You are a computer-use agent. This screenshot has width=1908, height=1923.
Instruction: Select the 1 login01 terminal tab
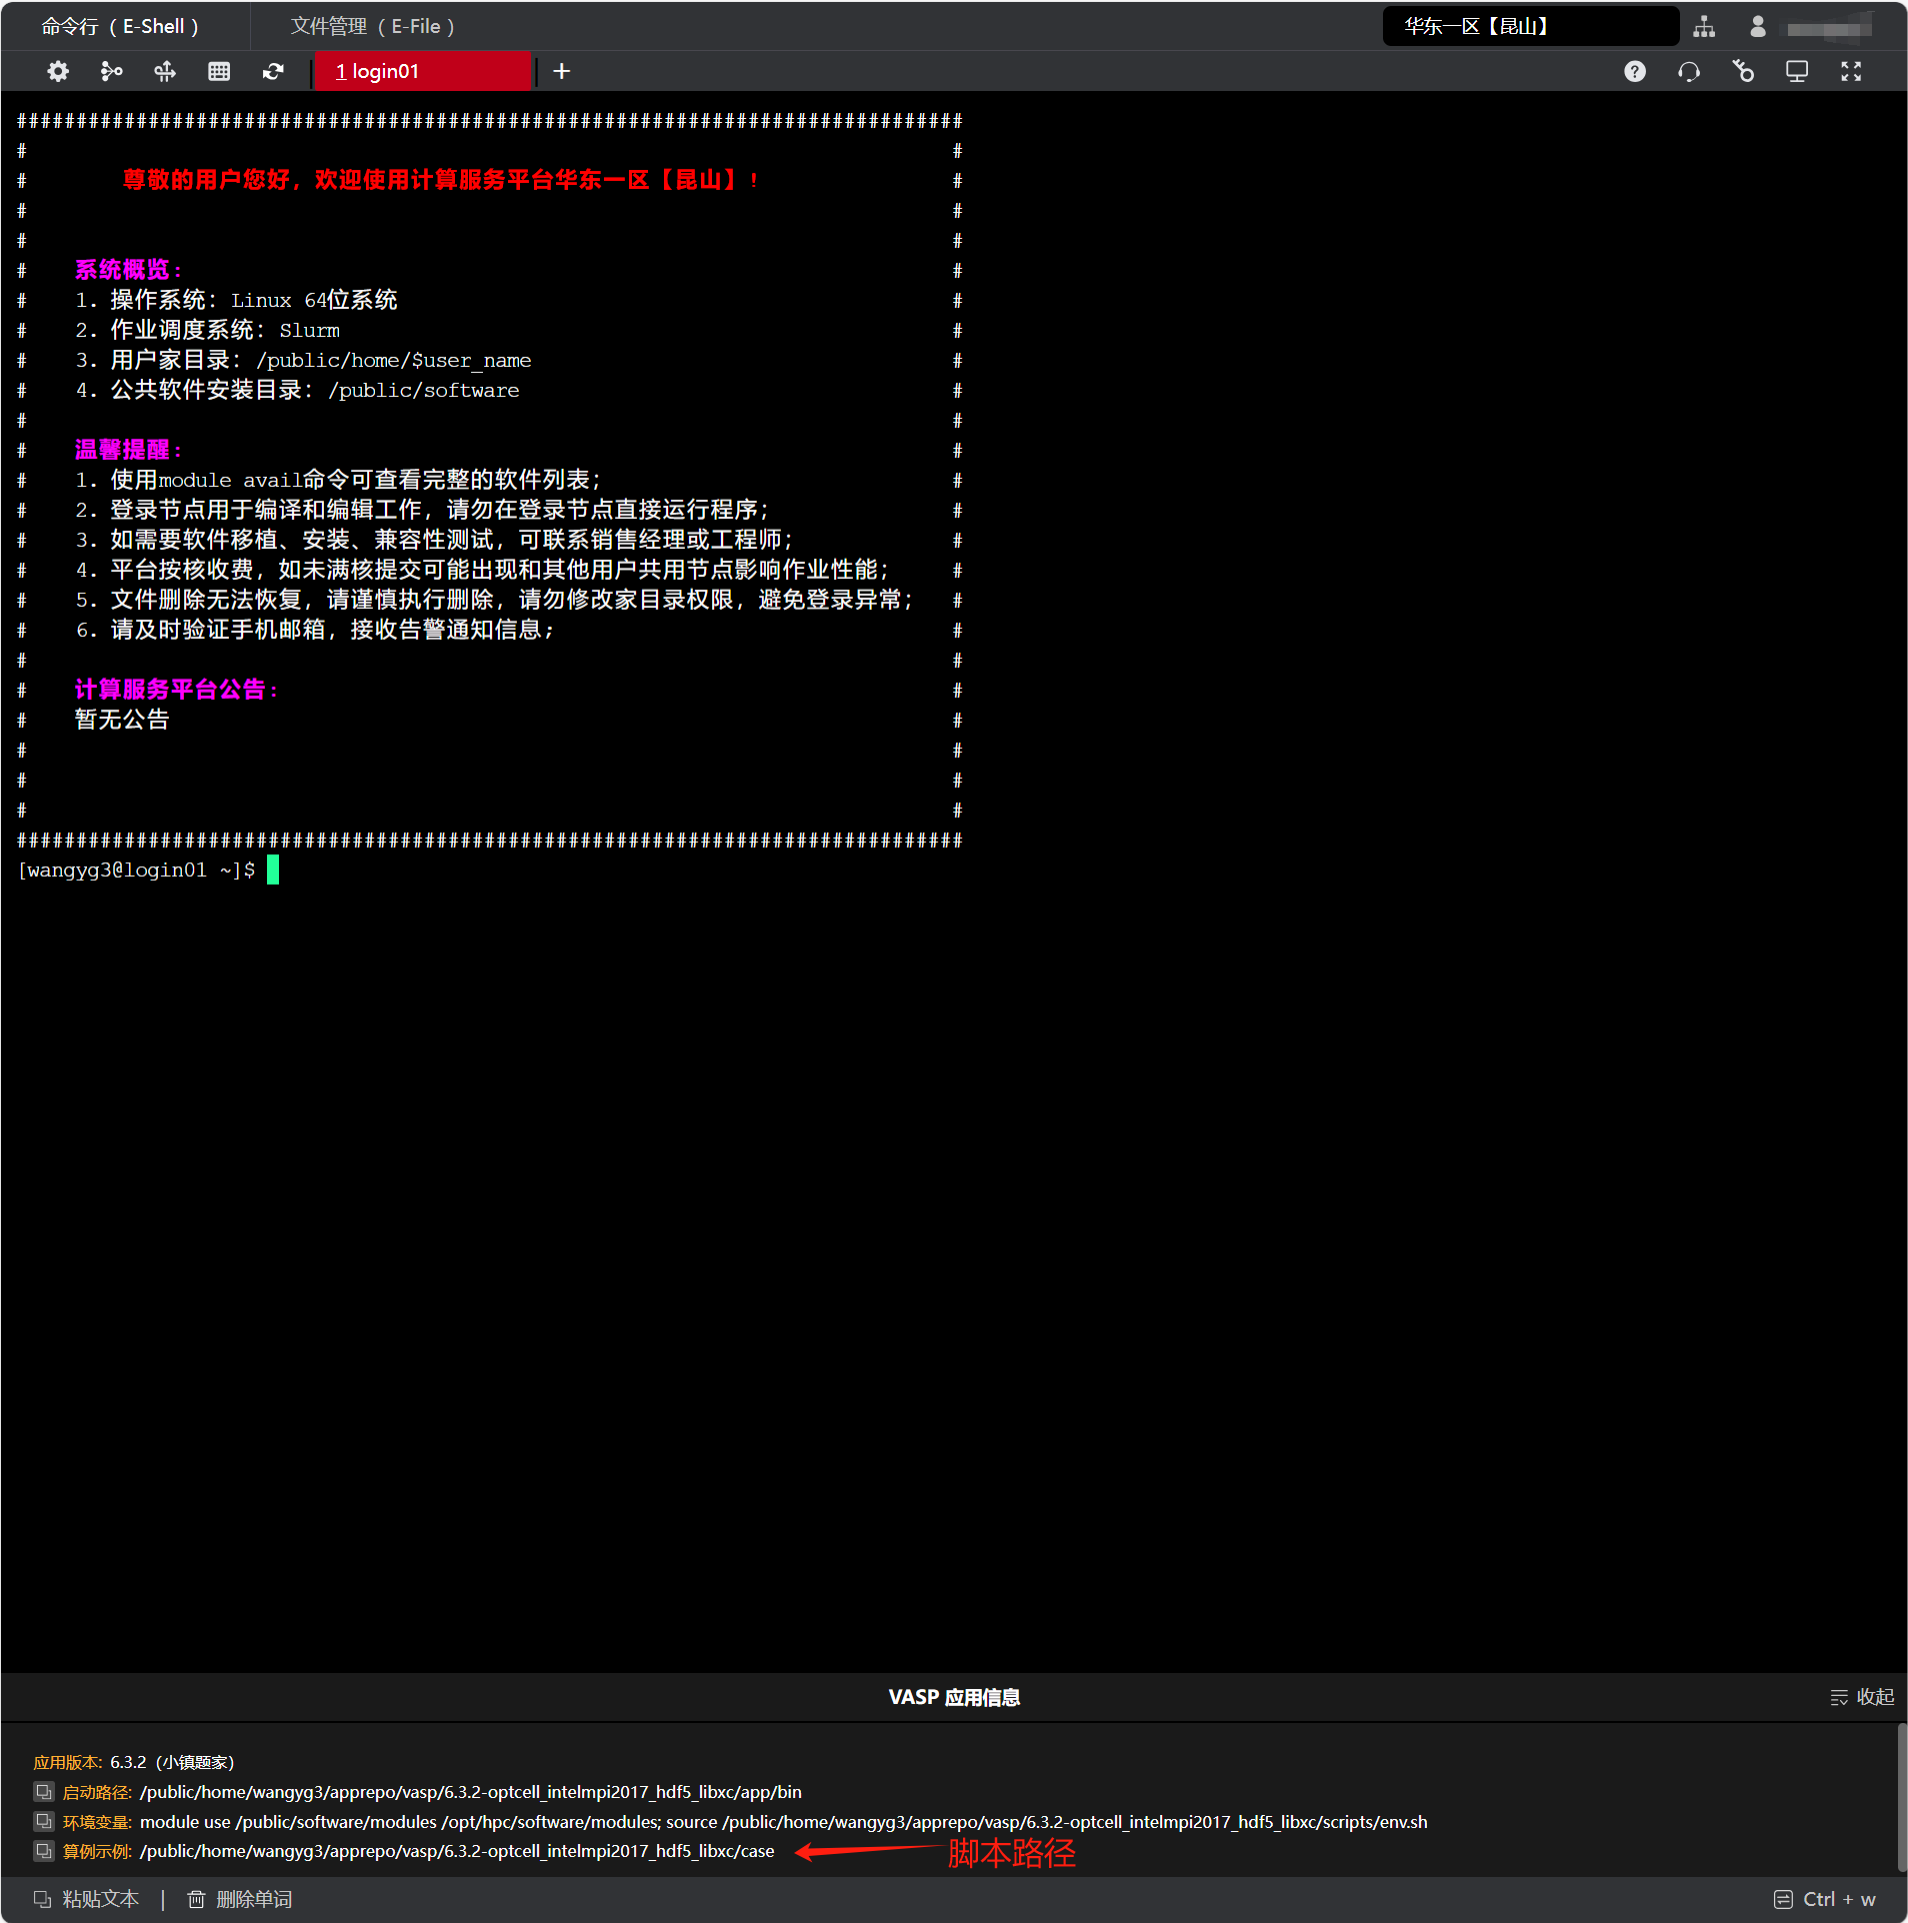[423, 71]
